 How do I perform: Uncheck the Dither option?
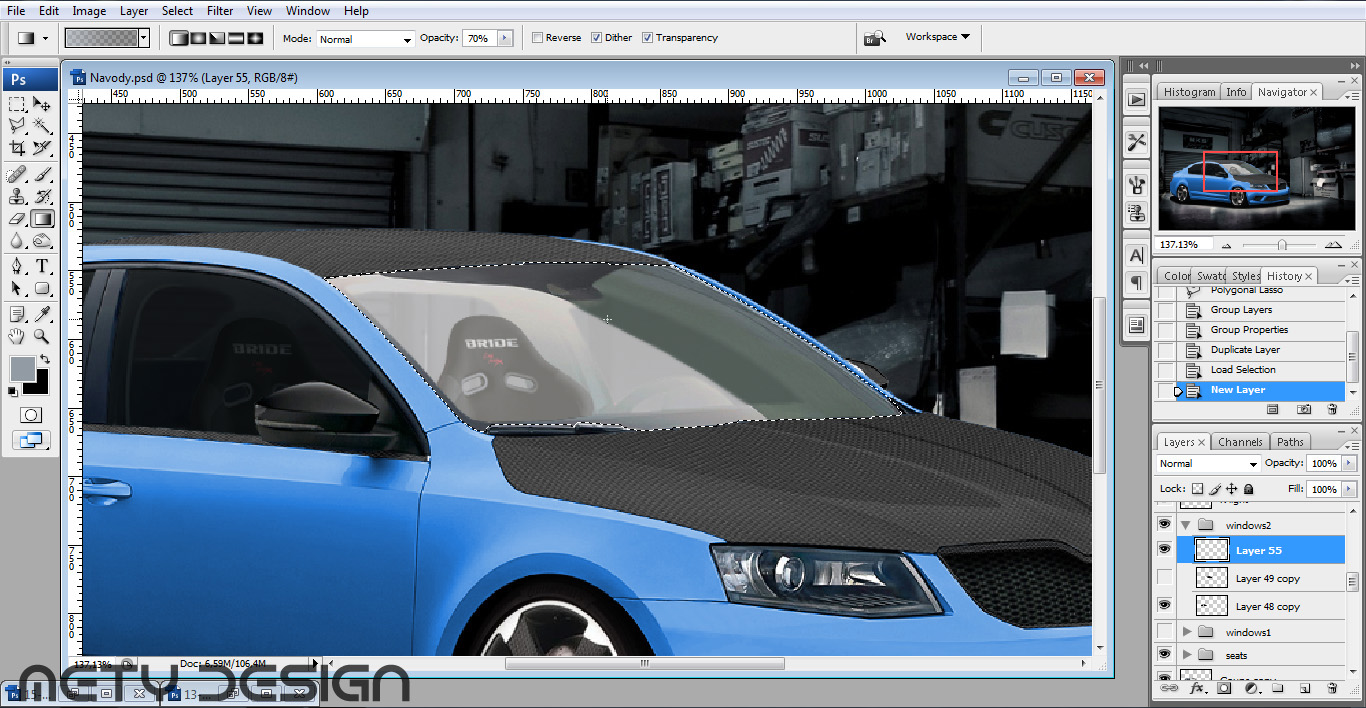[596, 38]
